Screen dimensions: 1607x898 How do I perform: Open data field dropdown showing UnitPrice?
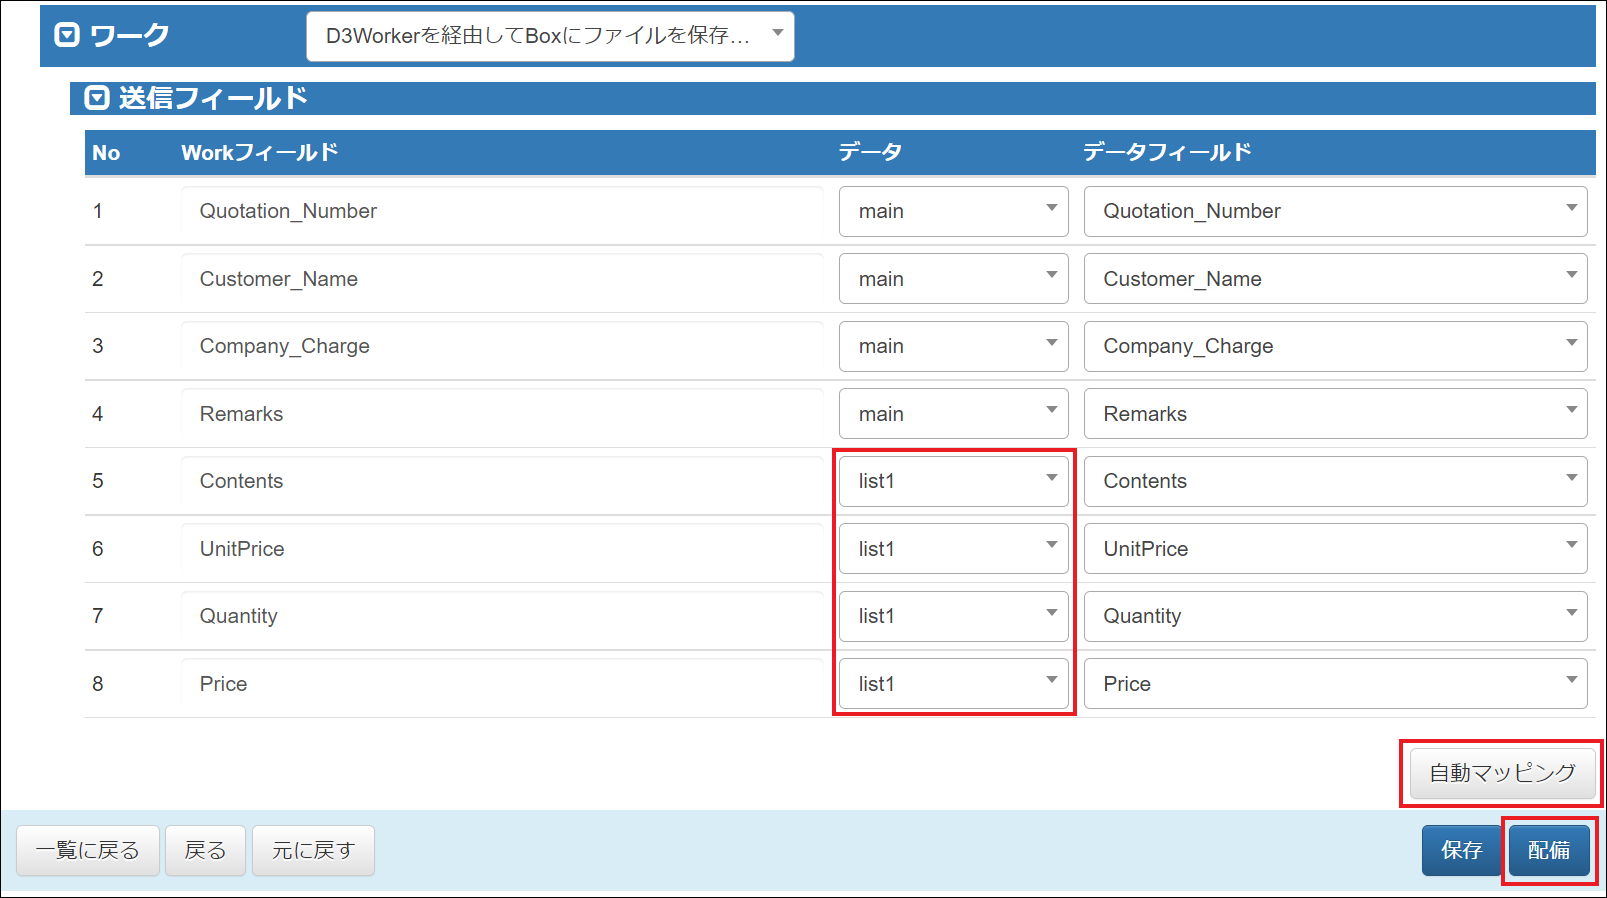(1334, 549)
